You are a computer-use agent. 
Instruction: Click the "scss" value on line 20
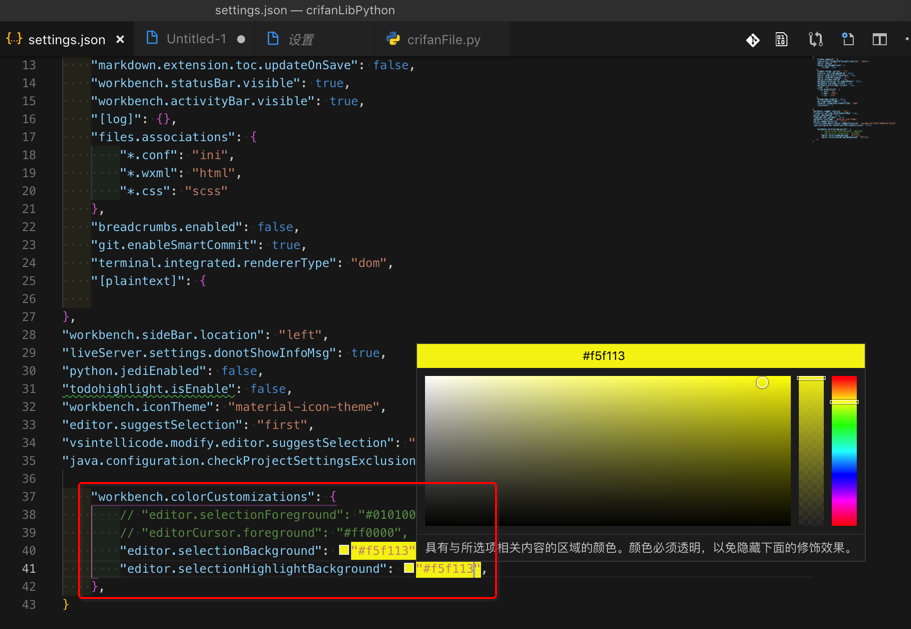click(x=206, y=191)
